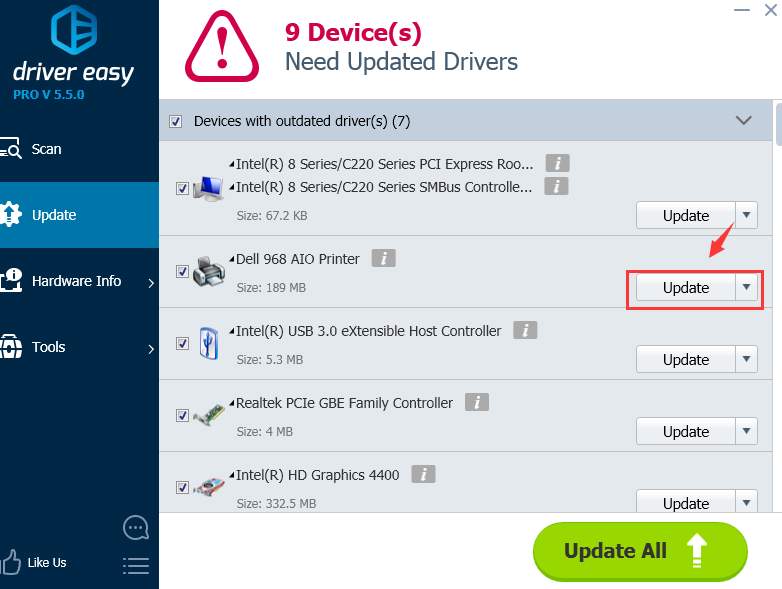Open Update dropdown arrow for Intel 8 Series

click(x=747, y=215)
